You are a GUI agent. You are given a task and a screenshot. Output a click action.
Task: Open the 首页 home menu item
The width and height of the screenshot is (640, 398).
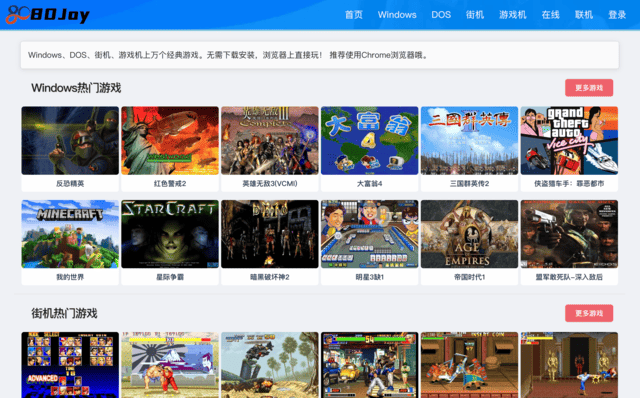click(353, 15)
